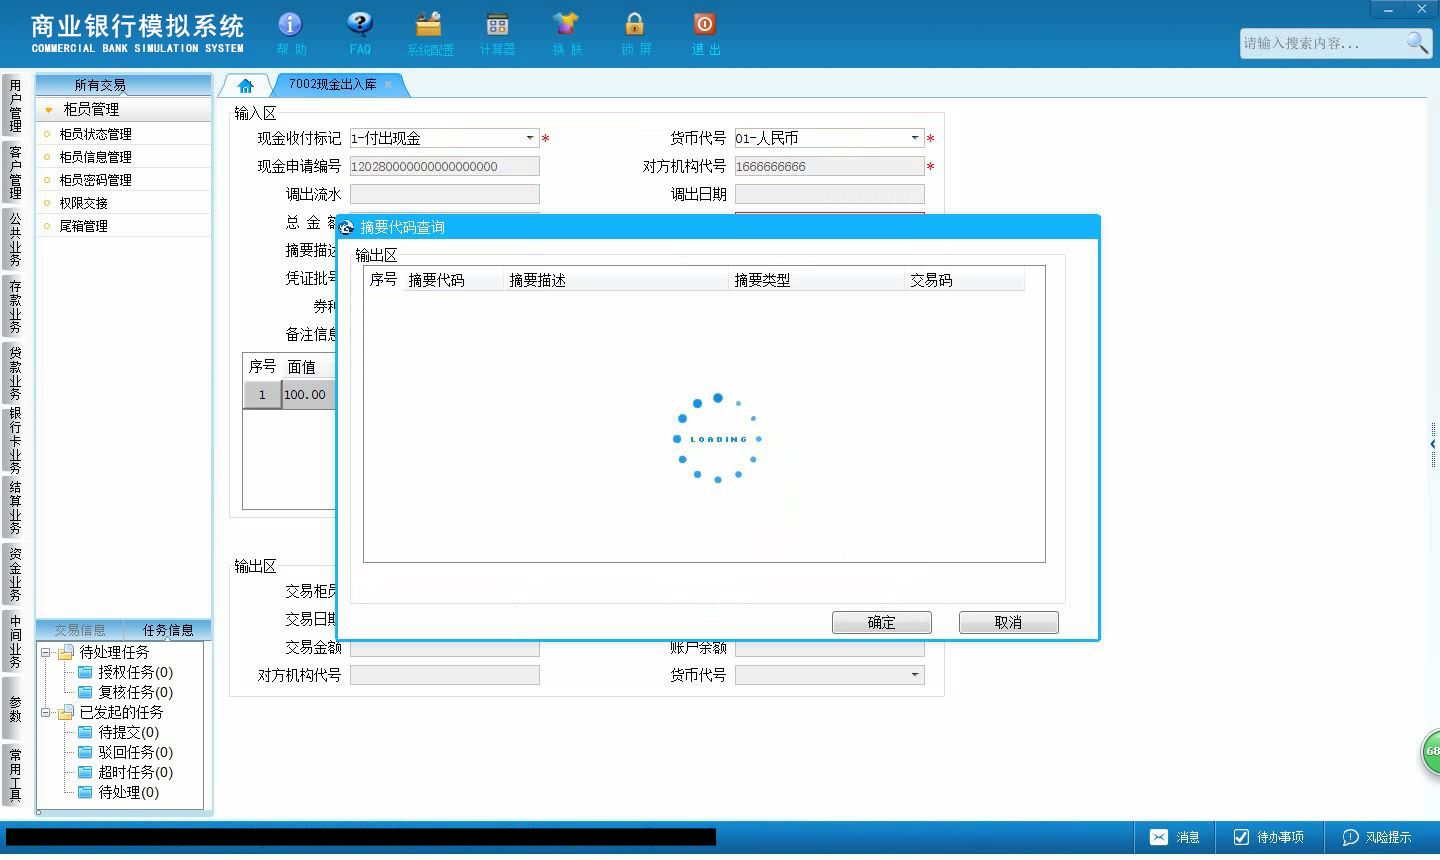
Task: Click the 对方机构代号 input field
Action: click(x=829, y=166)
